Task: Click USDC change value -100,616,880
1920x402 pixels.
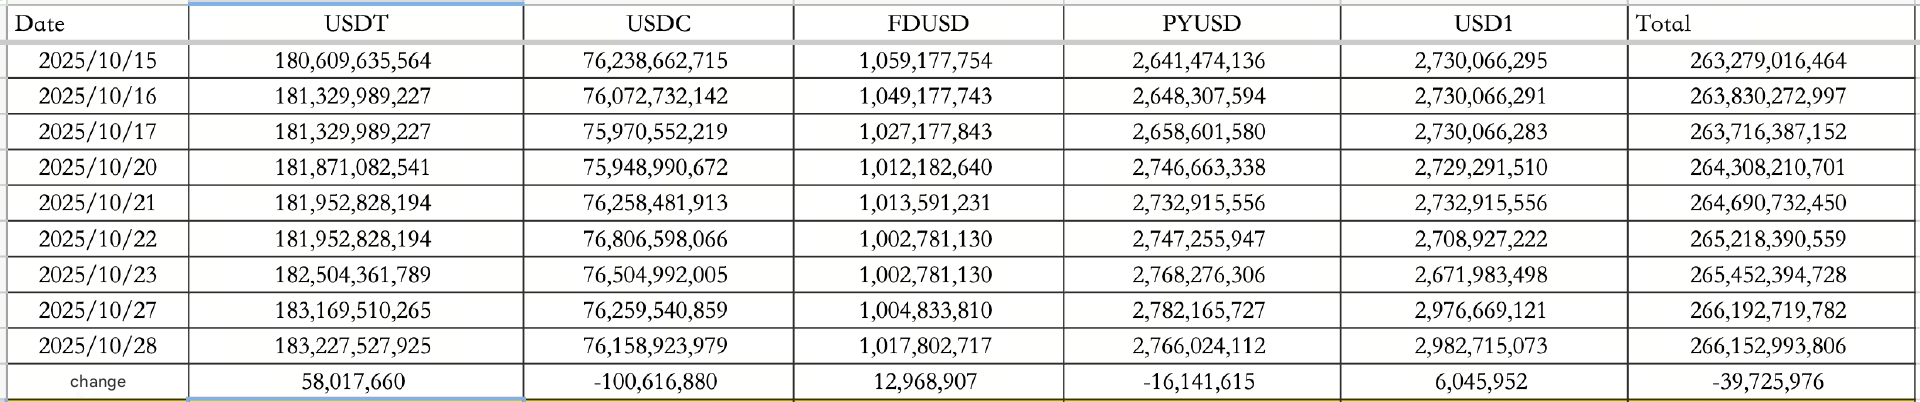Action: (656, 382)
